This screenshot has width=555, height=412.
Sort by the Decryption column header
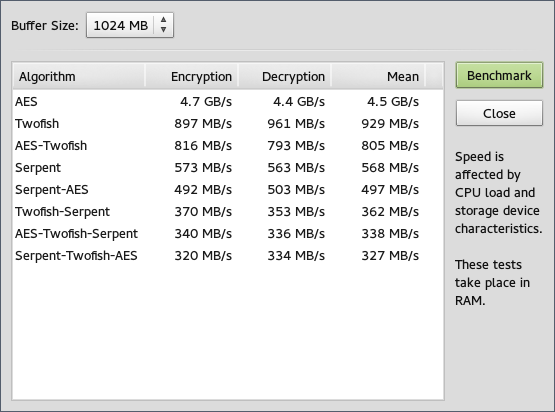(285, 76)
